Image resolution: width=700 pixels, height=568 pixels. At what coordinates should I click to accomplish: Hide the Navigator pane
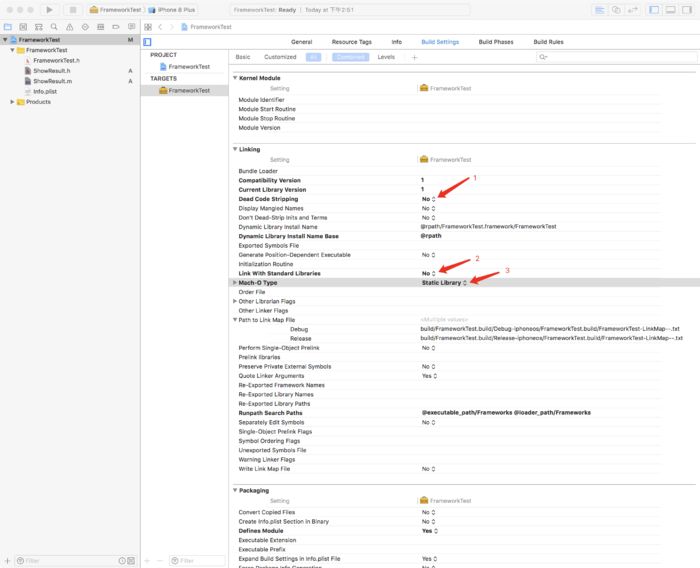(x=654, y=10)
